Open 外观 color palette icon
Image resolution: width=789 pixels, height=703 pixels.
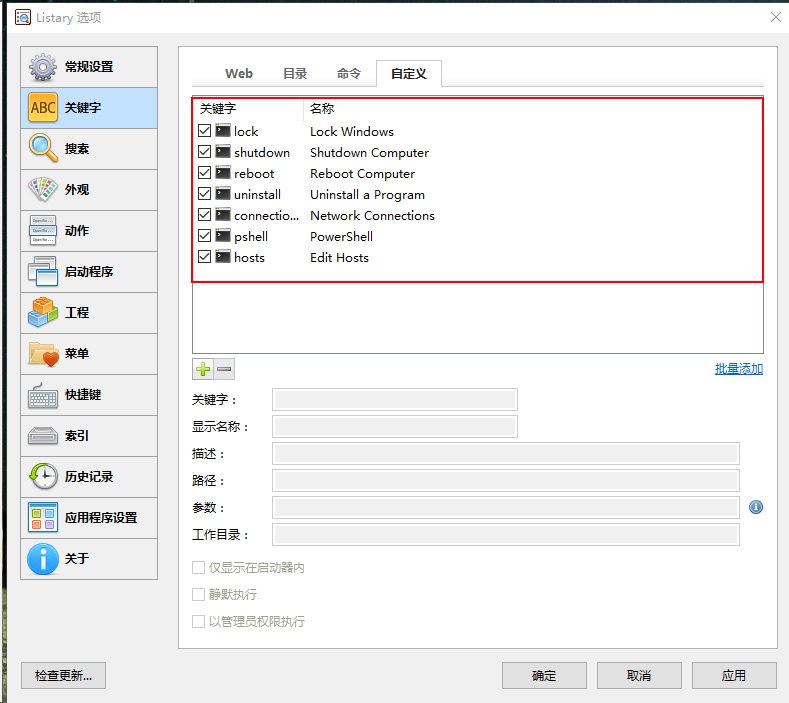tap(43, 189)
